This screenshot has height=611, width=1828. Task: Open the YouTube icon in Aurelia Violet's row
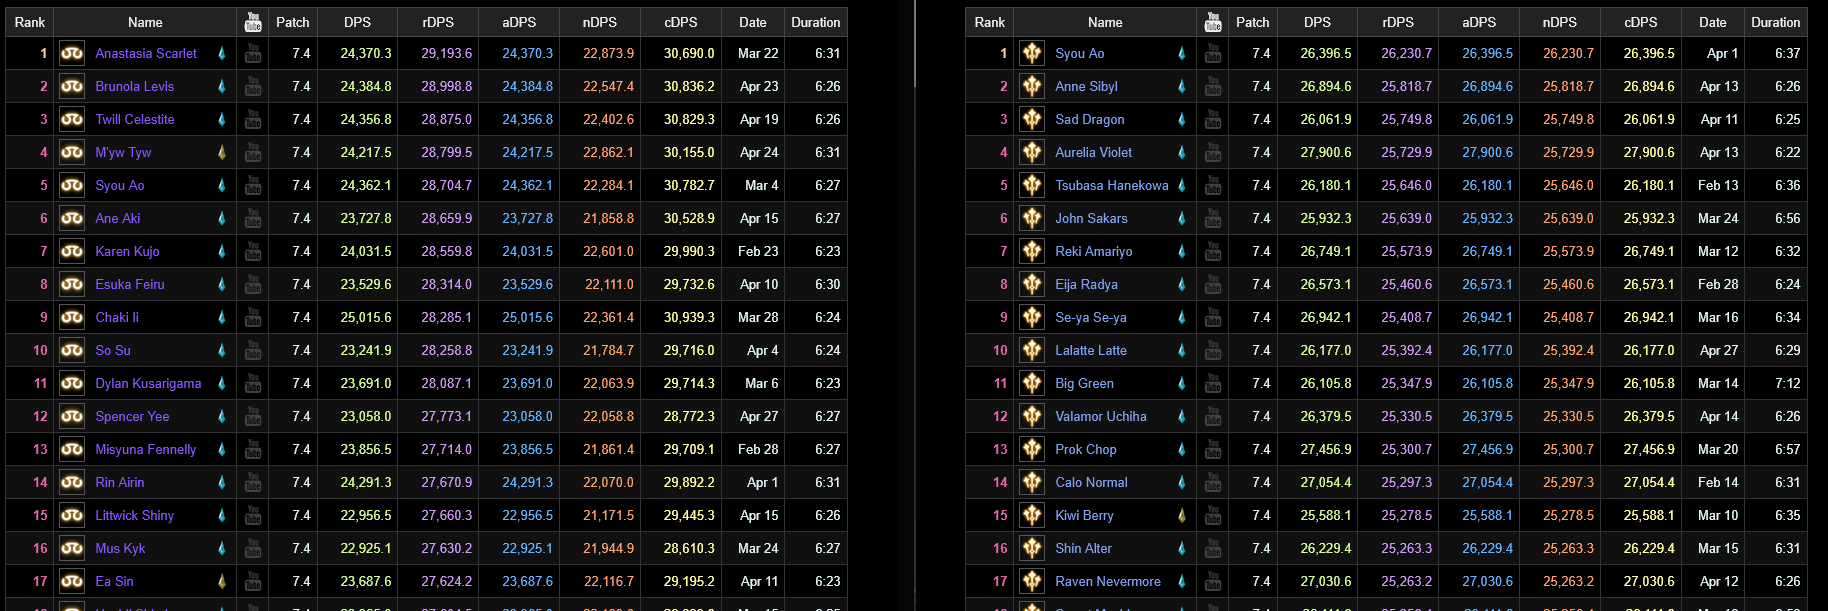coord(1213,152)
